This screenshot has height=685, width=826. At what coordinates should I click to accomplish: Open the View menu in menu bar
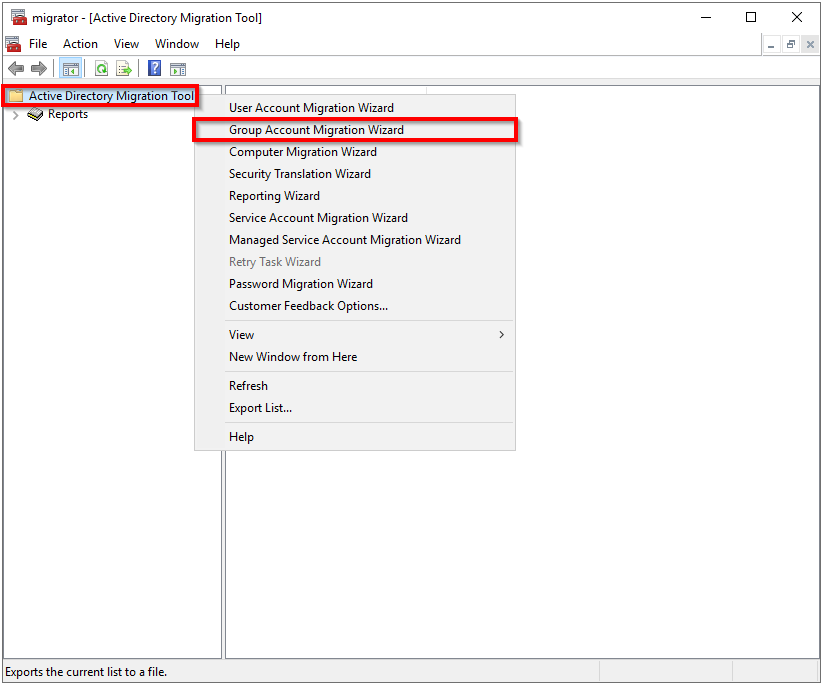point(126,44)
